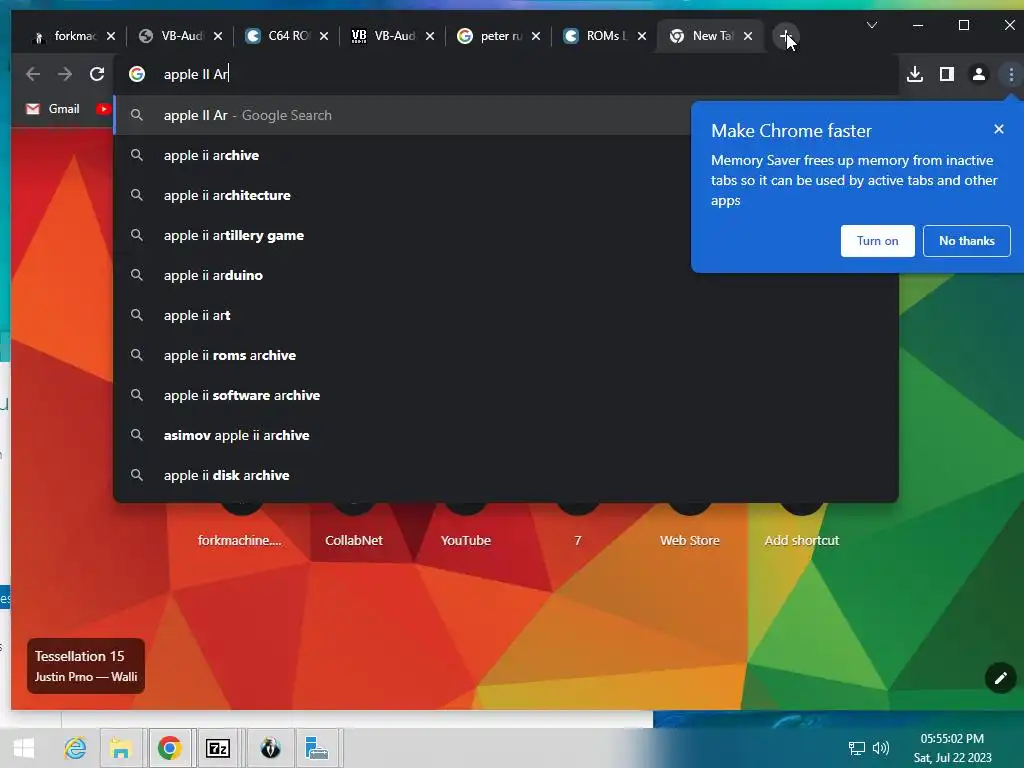Open YouTube bookmark icon in bookmarks bar
This screenshot has height=768, width=1024.
[x=103, y=109]
